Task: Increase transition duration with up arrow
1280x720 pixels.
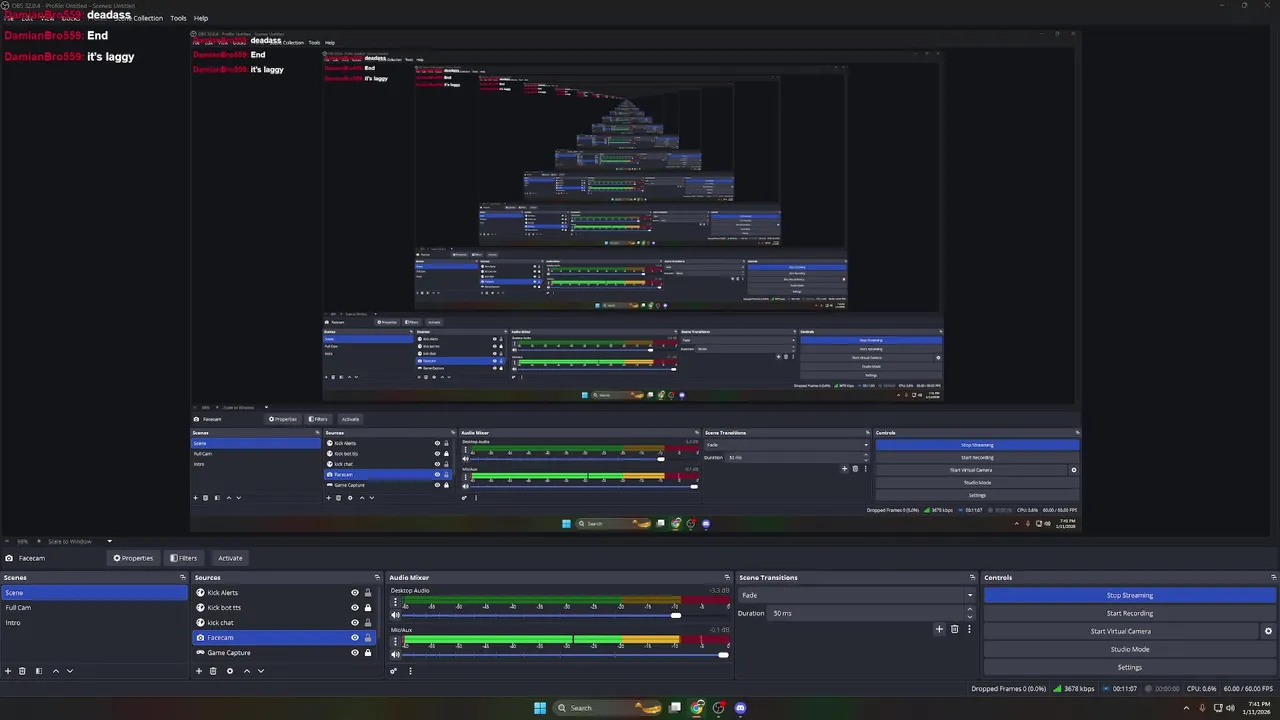Action: [x=969, y=610]
